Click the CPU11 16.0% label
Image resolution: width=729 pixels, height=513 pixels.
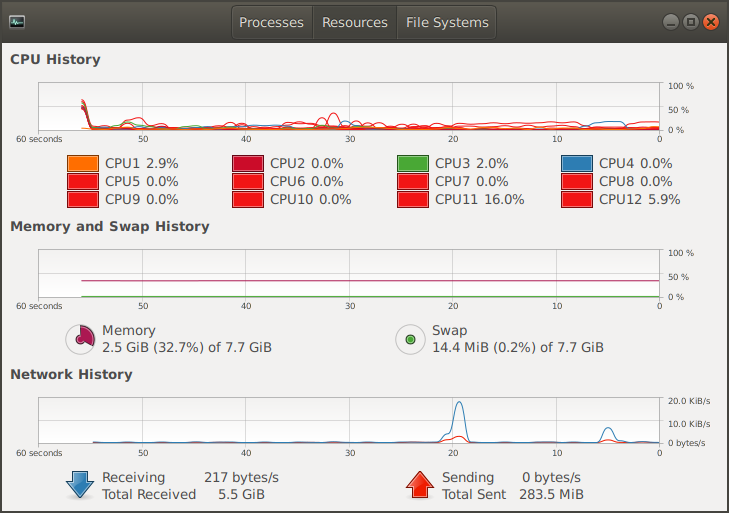(479, 200)
